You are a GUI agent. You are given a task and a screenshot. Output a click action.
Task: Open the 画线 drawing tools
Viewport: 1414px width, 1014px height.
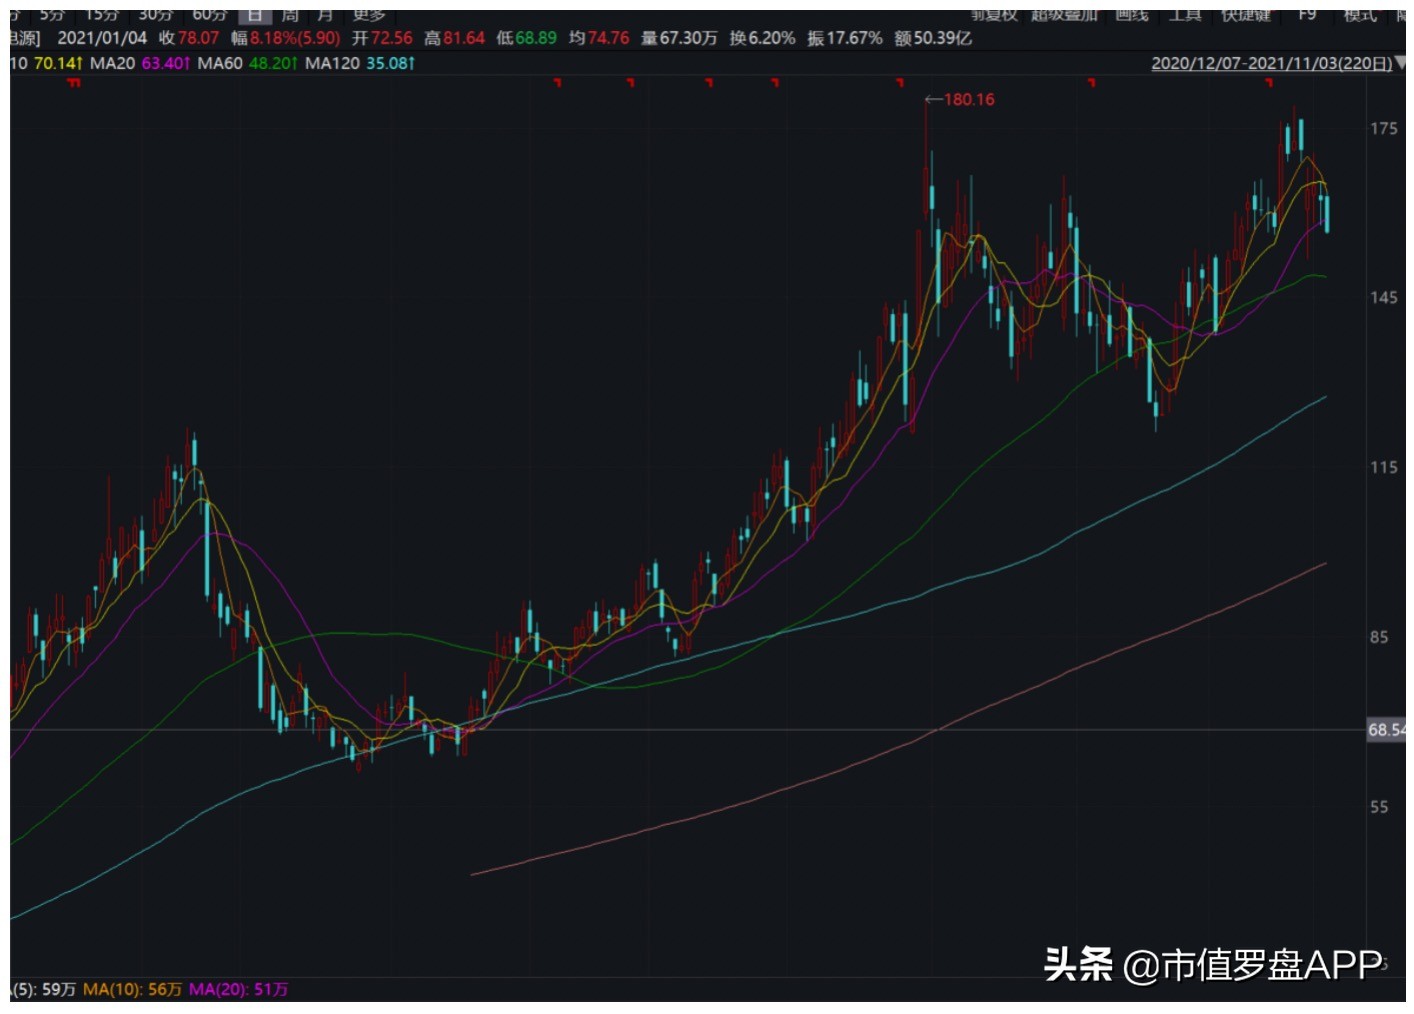point(1132,15)
